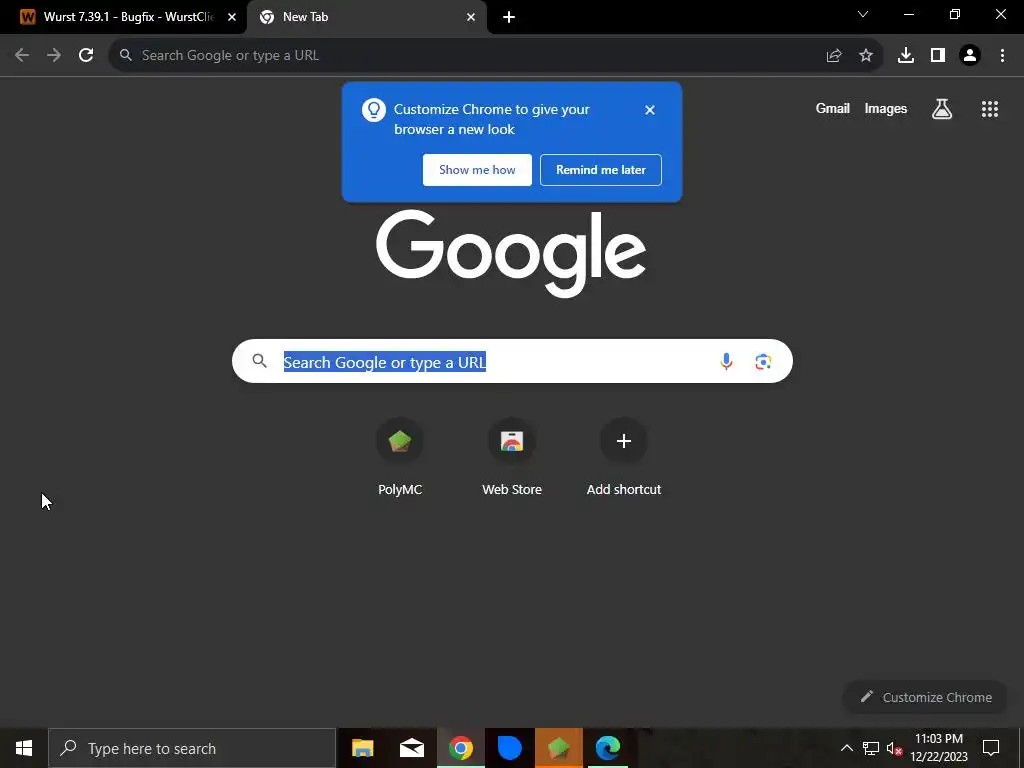1024x768 pixels.
Task: Start voice search with the microphone icon
Action: [x=726, y=362]
